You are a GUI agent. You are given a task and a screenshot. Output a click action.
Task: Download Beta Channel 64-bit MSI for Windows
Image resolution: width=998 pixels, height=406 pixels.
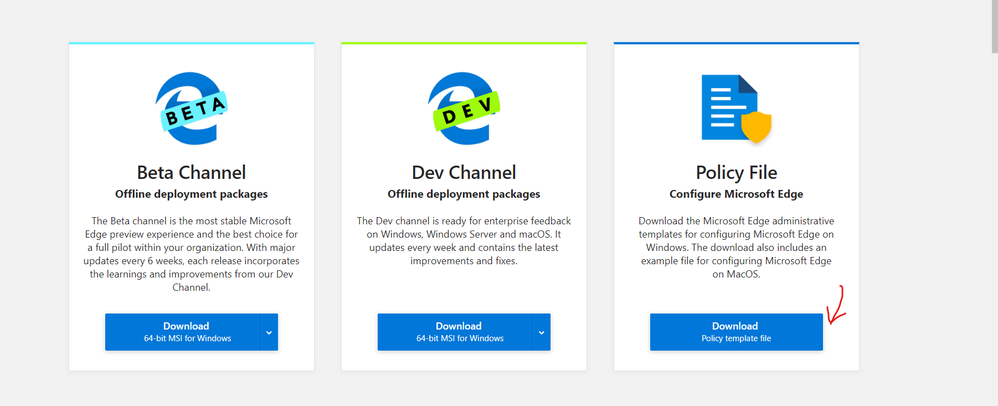[183, 332]
